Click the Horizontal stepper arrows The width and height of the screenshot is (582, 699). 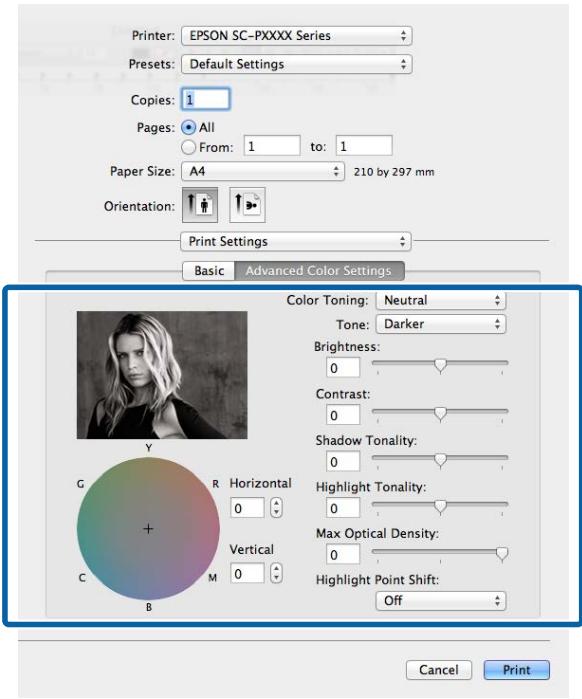point(276,508)
